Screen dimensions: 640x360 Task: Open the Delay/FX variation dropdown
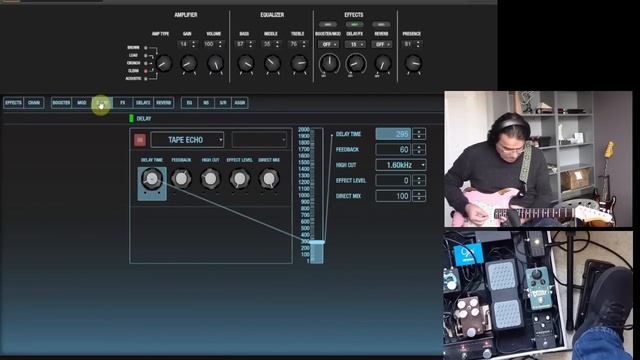356,44
